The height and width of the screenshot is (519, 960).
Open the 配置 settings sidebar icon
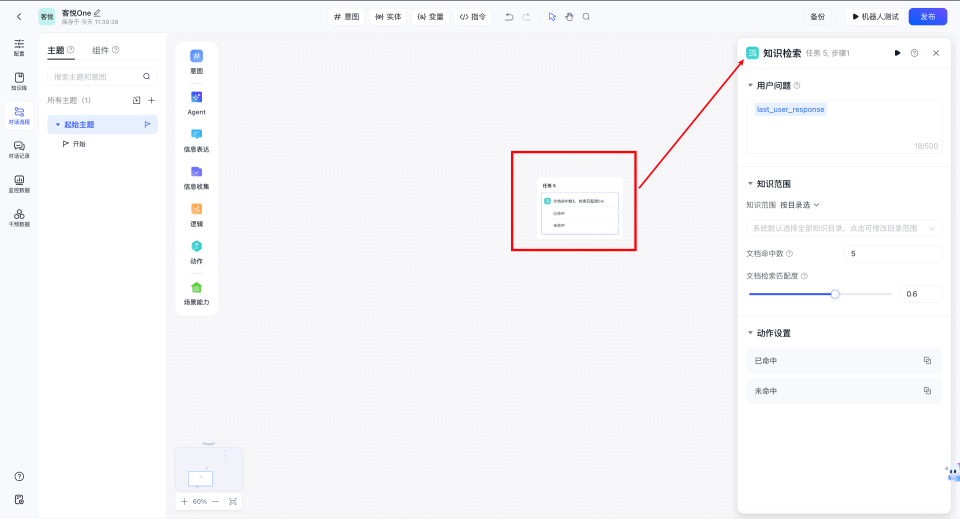19,47
